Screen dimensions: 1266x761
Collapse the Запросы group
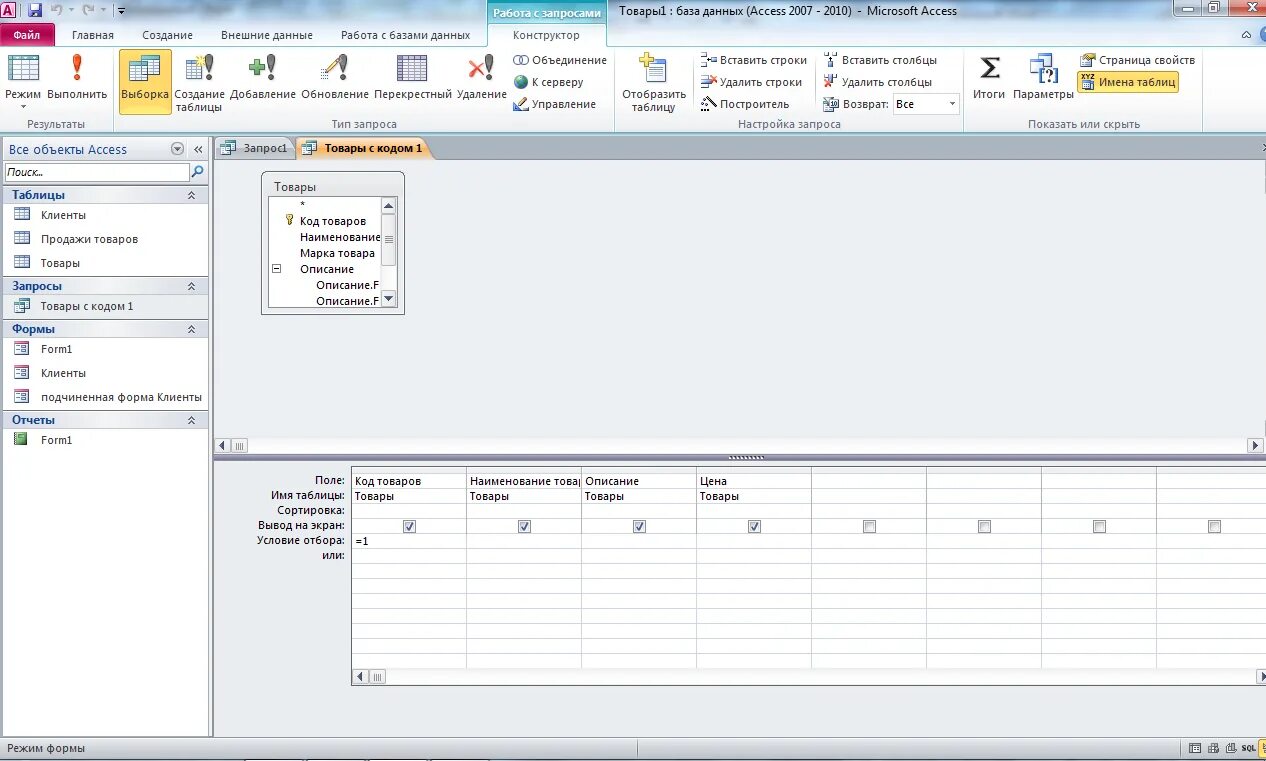(x=191, y=286)
